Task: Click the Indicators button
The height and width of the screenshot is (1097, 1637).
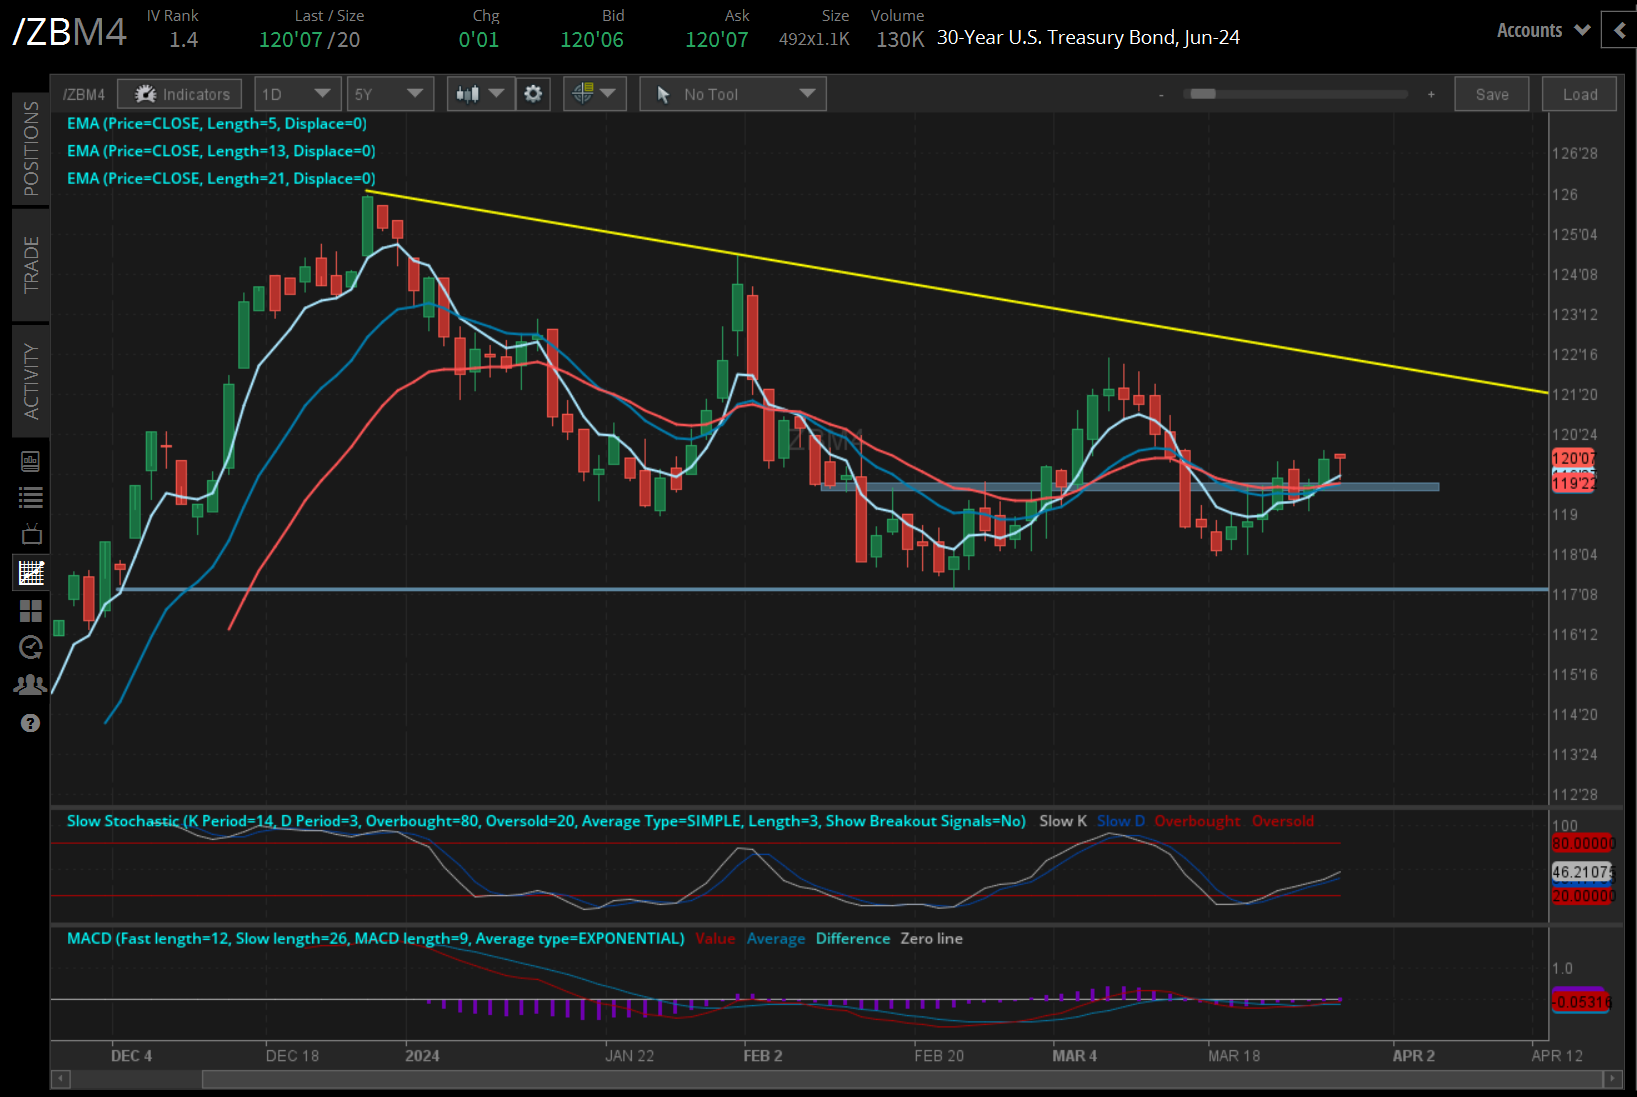Action: (x=180, y=94)
